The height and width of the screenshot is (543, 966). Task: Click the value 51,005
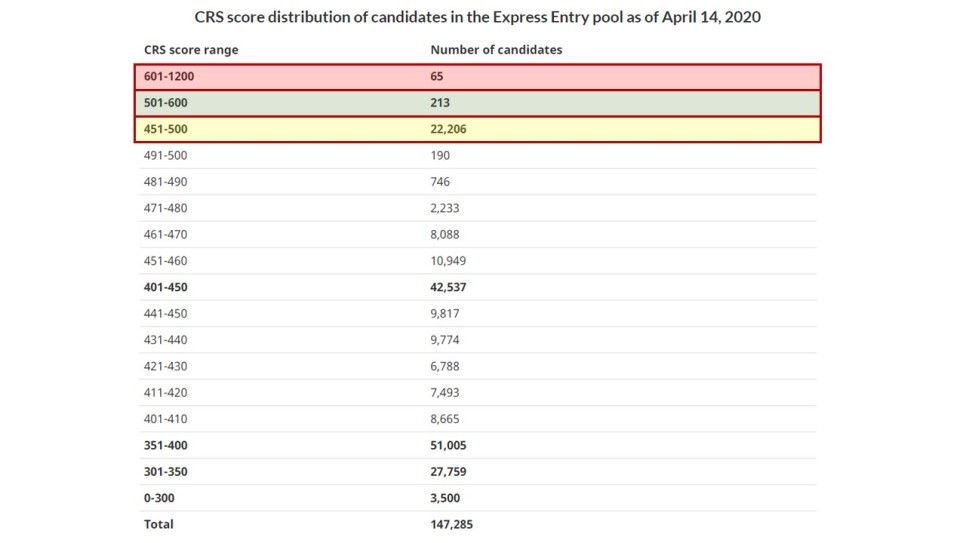click(x=448, y=446)
